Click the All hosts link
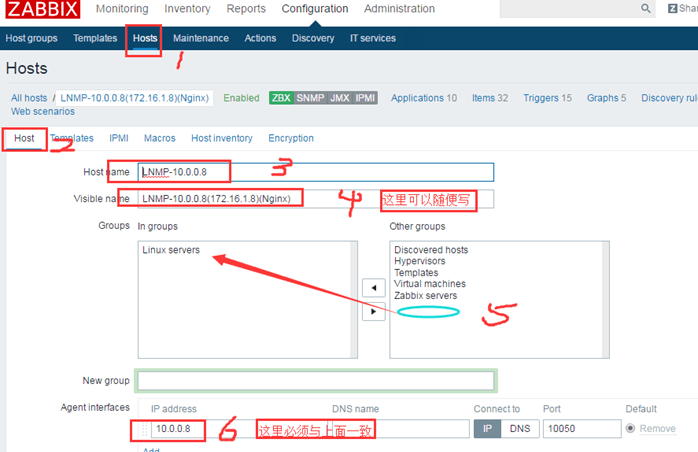The image size is (698, 452). (29, 98)
